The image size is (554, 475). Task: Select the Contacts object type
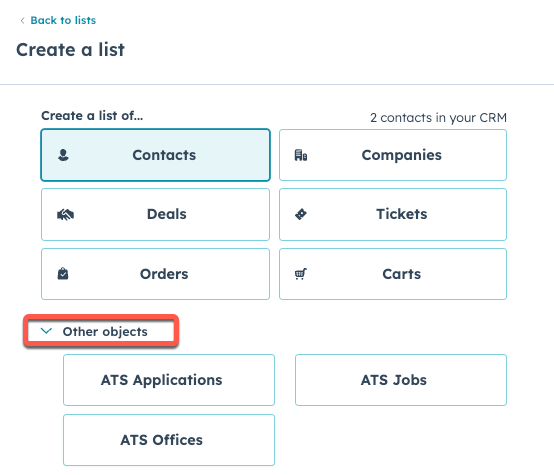point(155,155)
